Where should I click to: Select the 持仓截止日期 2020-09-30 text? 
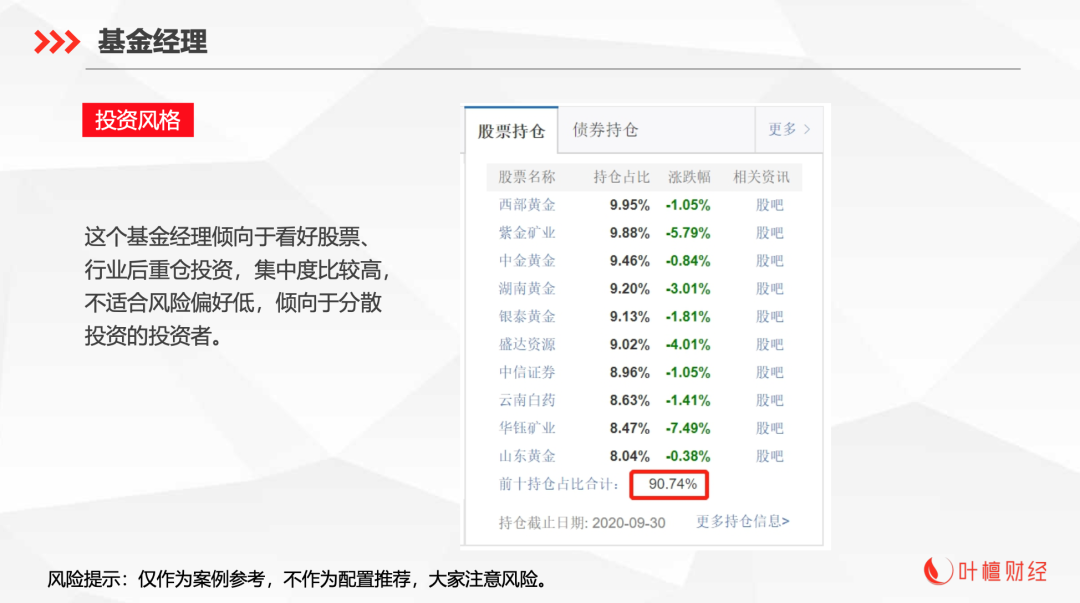(582, 523)
